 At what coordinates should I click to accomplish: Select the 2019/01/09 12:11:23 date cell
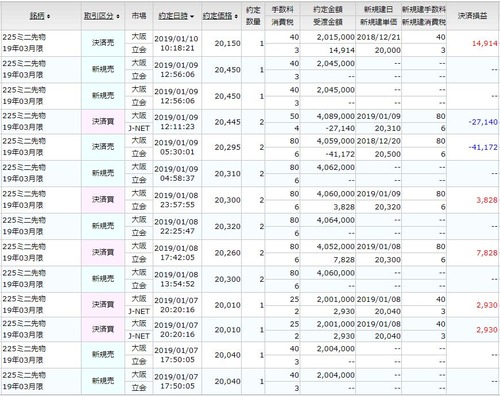176,122
